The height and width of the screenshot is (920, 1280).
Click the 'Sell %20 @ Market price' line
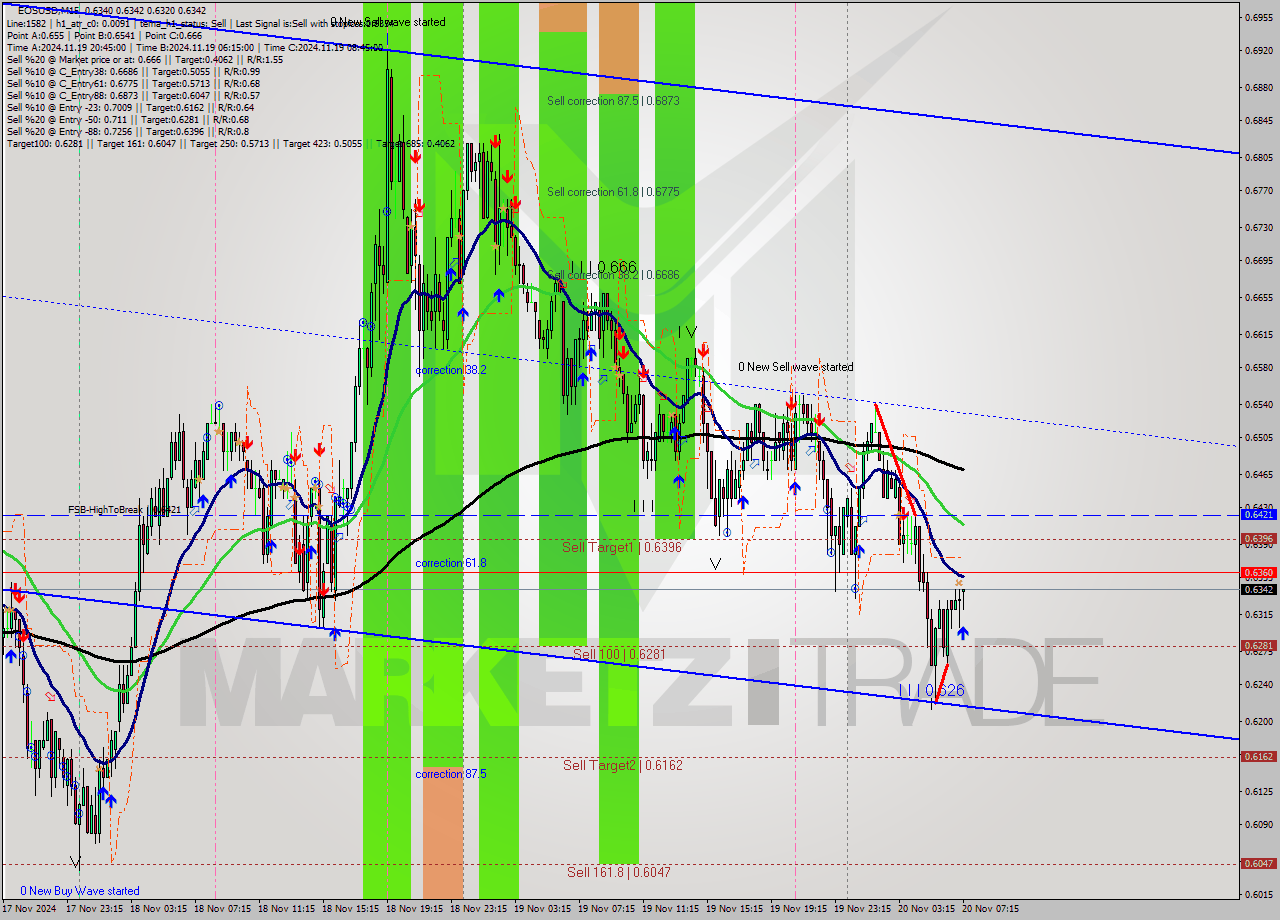pyautogui.click(x=145, y=59)
